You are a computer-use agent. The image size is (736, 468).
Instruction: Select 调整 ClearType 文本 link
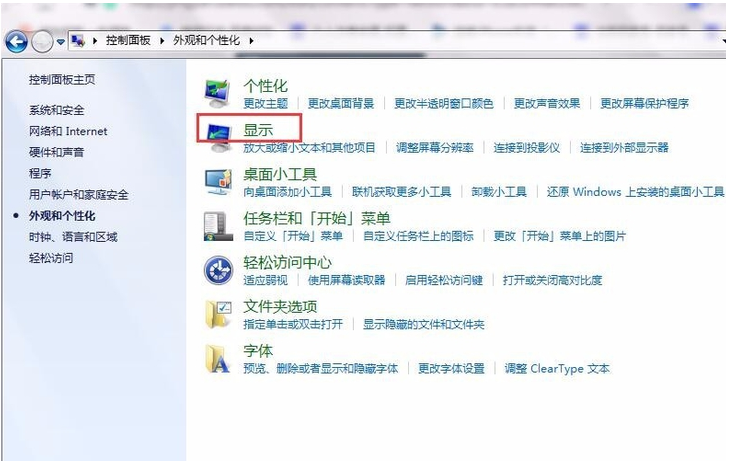tap(557, 369)
